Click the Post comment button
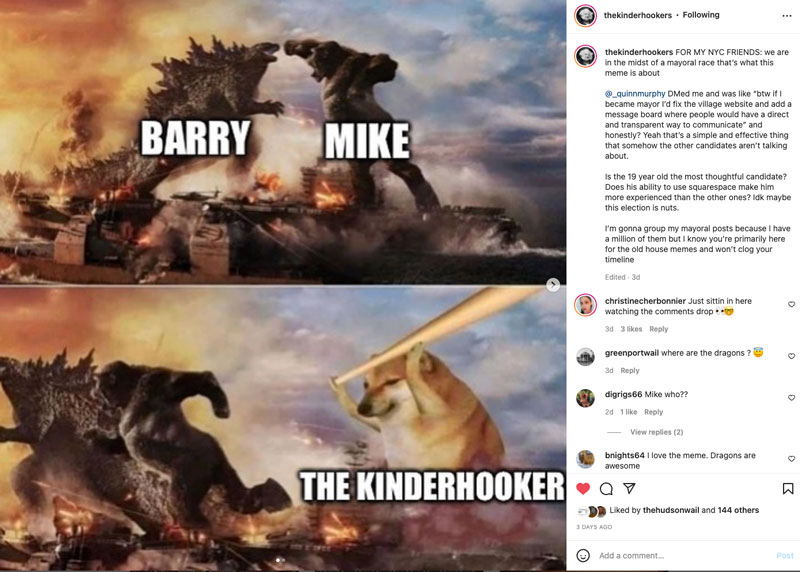800x572 pixels. tap(785, 556)
